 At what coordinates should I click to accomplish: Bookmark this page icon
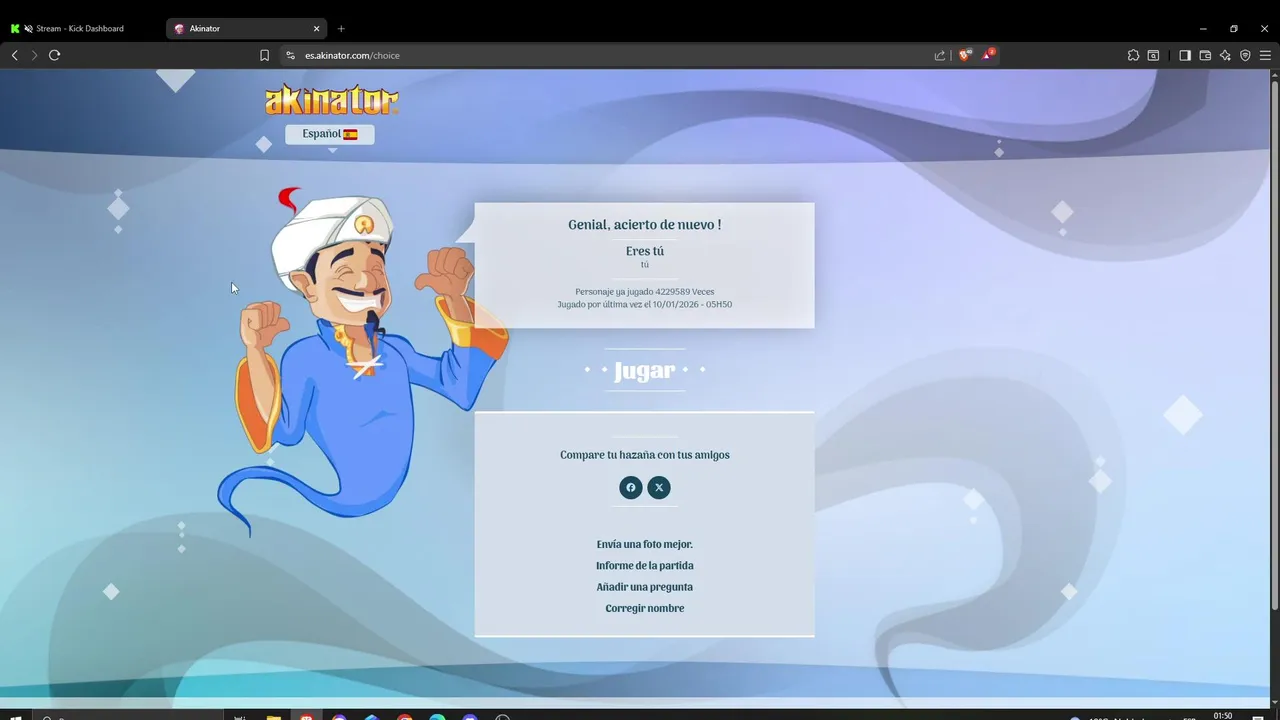(264, 55)
